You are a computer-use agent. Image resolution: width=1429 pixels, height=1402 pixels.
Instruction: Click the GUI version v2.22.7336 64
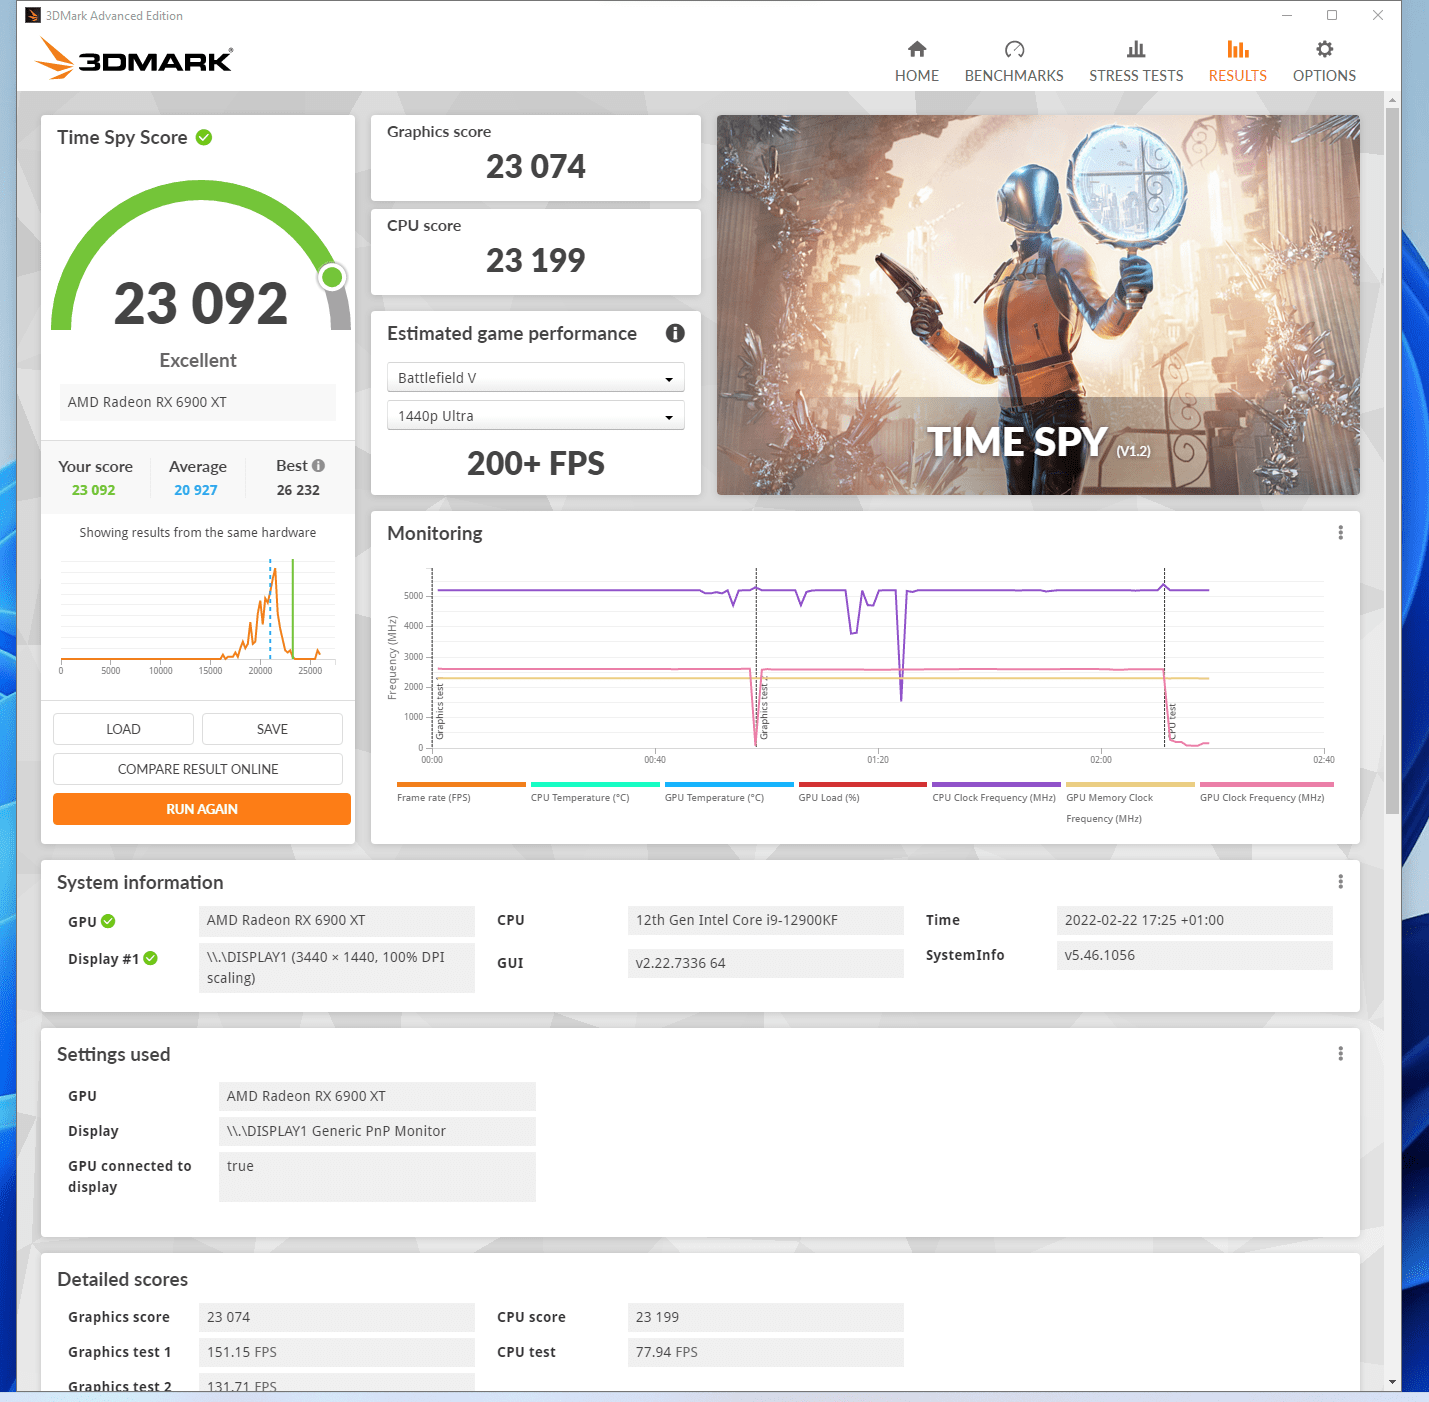pyautogui.click(x=766, y=963)
